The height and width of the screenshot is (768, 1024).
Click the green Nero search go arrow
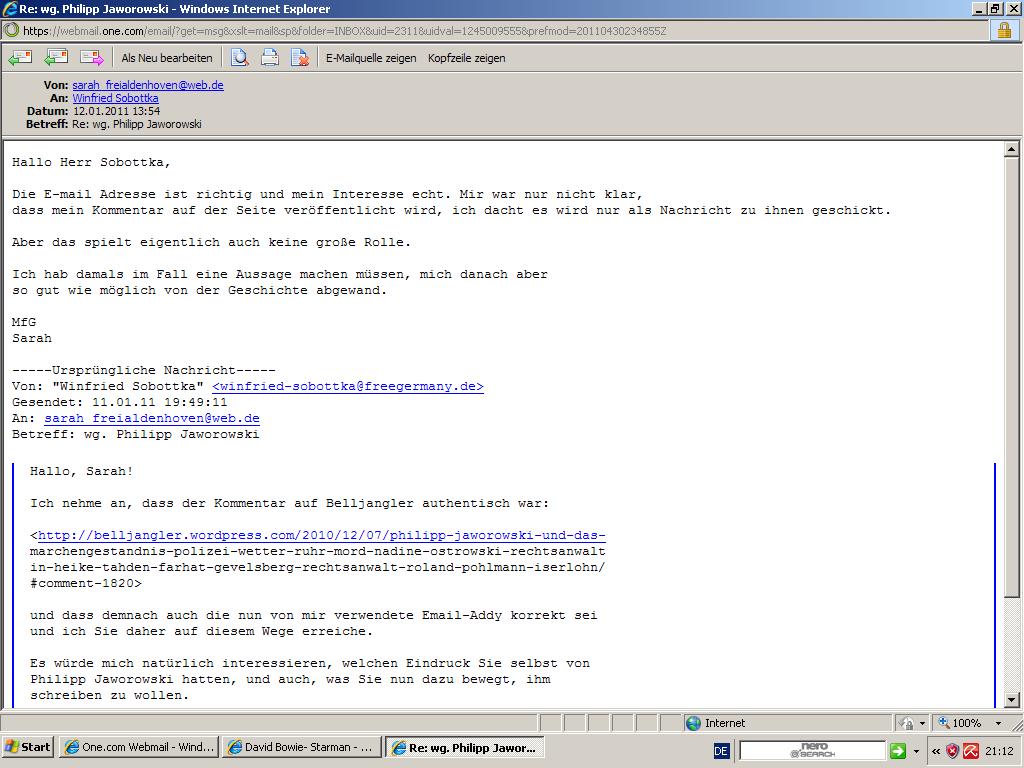click(x=897, y=750)
